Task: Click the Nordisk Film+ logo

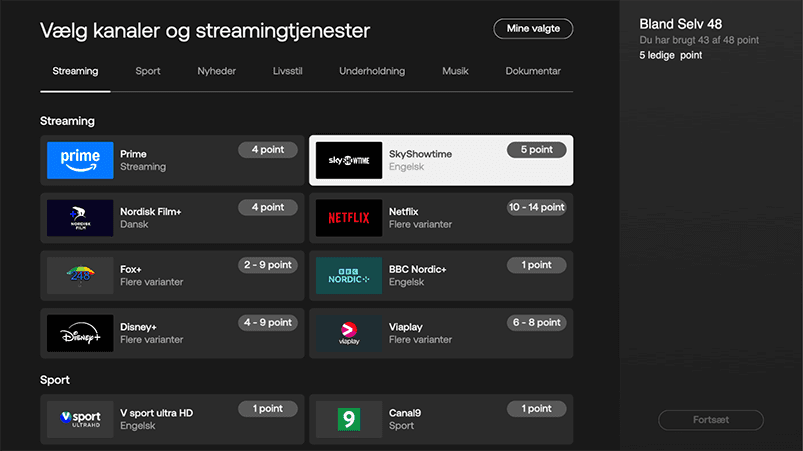Action: tap(80, 218)
